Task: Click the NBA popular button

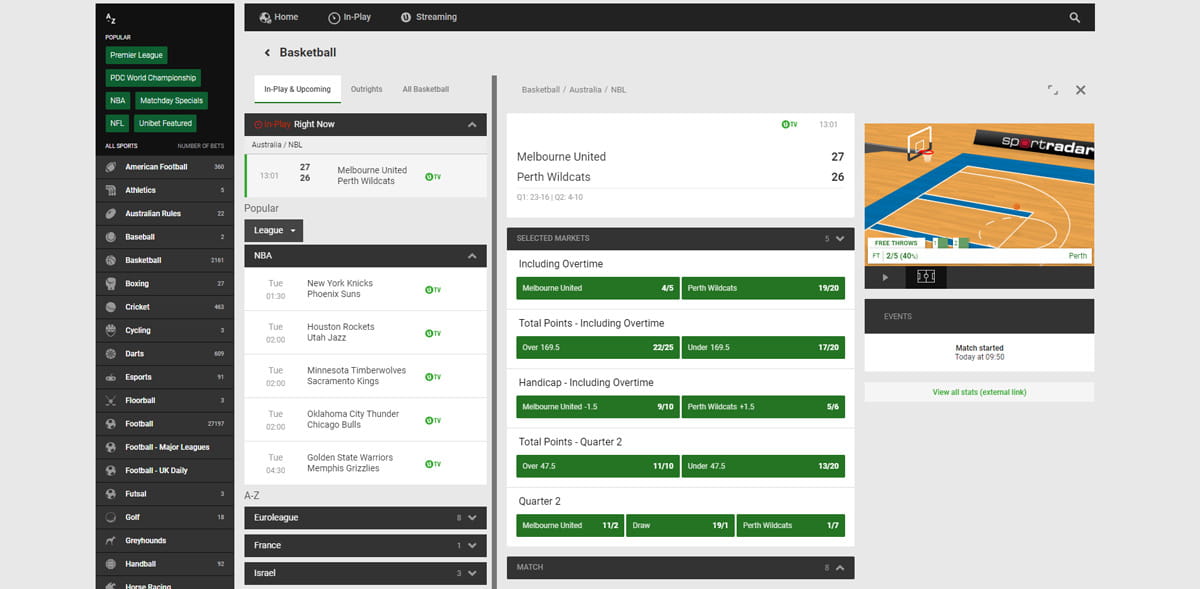Action: point(118,100)
